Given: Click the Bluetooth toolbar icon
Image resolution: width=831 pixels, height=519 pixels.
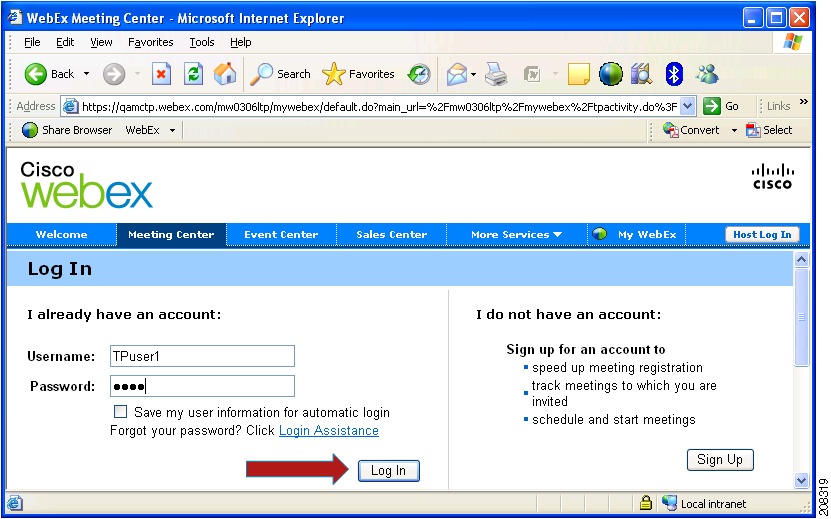Looking at the screenshot, I should (x=674, y=74).
